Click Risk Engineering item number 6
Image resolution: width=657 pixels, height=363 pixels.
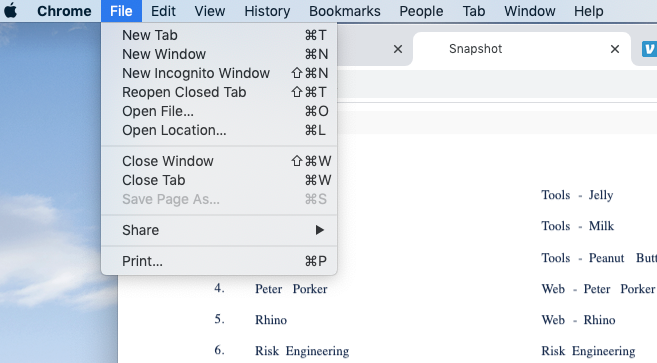[x=302, y=351]
